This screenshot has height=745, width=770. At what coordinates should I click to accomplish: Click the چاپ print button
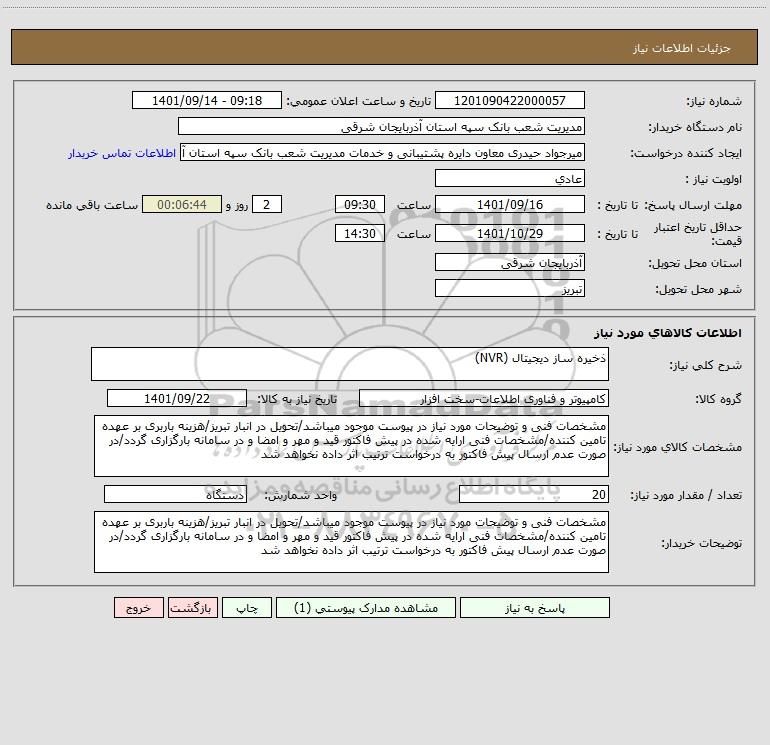(247, 607)
